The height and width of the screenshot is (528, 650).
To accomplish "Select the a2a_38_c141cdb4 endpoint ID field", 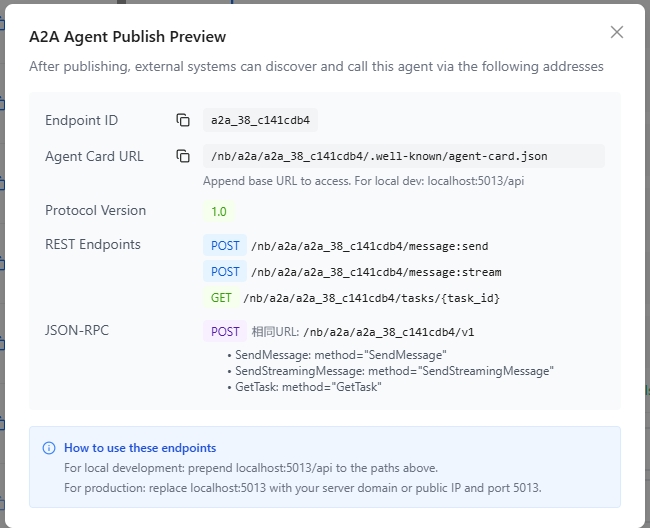I will click(x=260, y=120).
